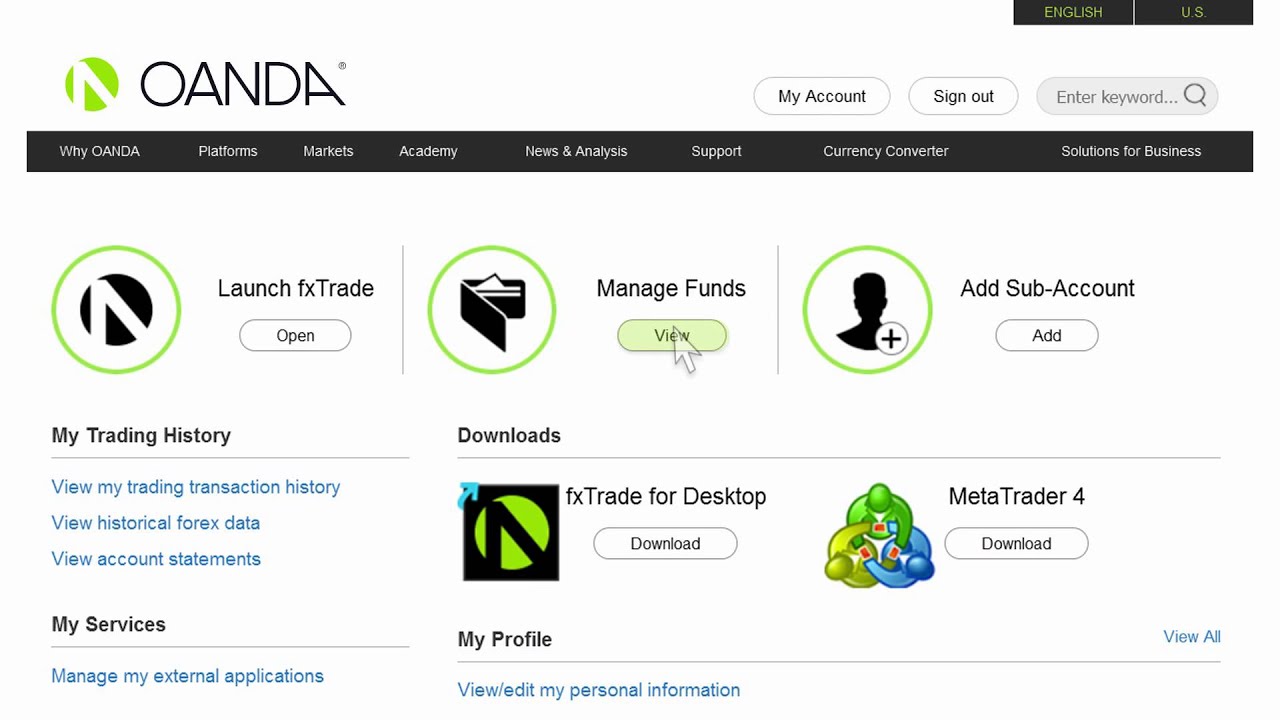The width and height of the screenshot is (1280, 720).
Task: Open Solutions for Business menu
Action: pos(1131,151)
